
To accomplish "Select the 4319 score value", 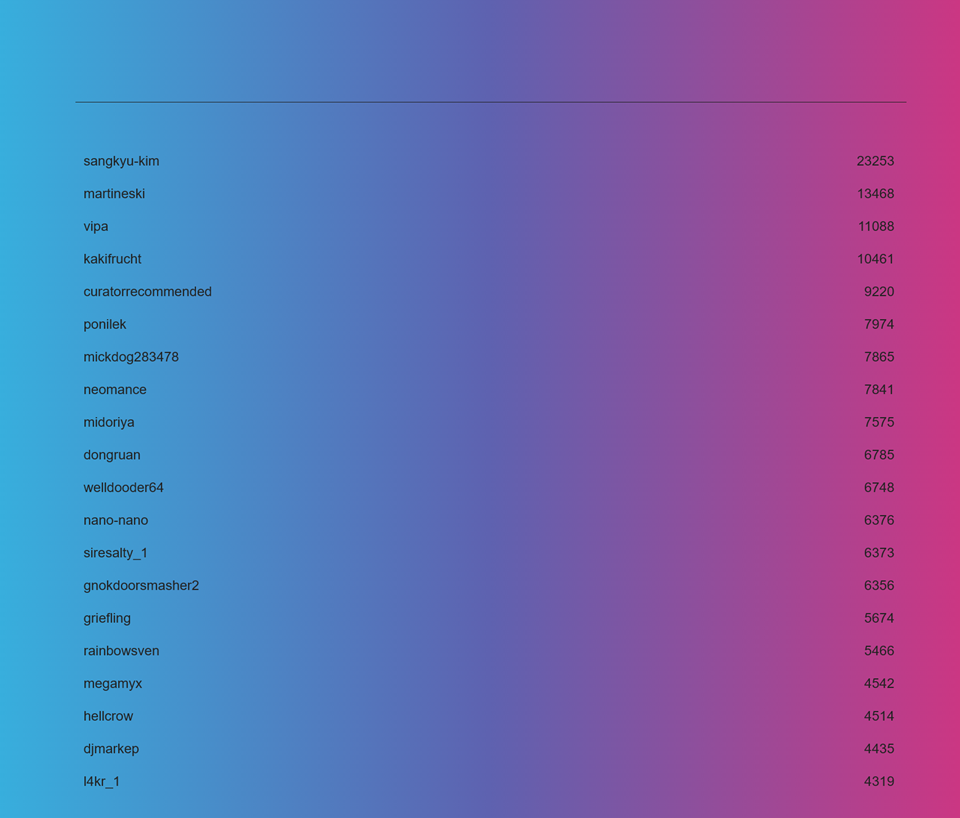I will coord(879,782).
